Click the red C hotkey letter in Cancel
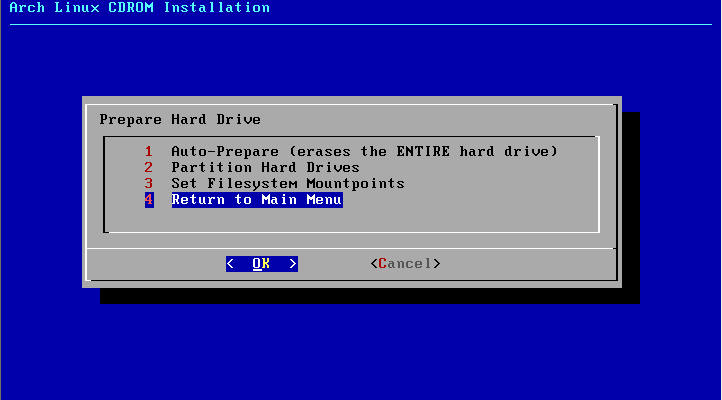This screenshot has height=400, width=722. [383, 264]
